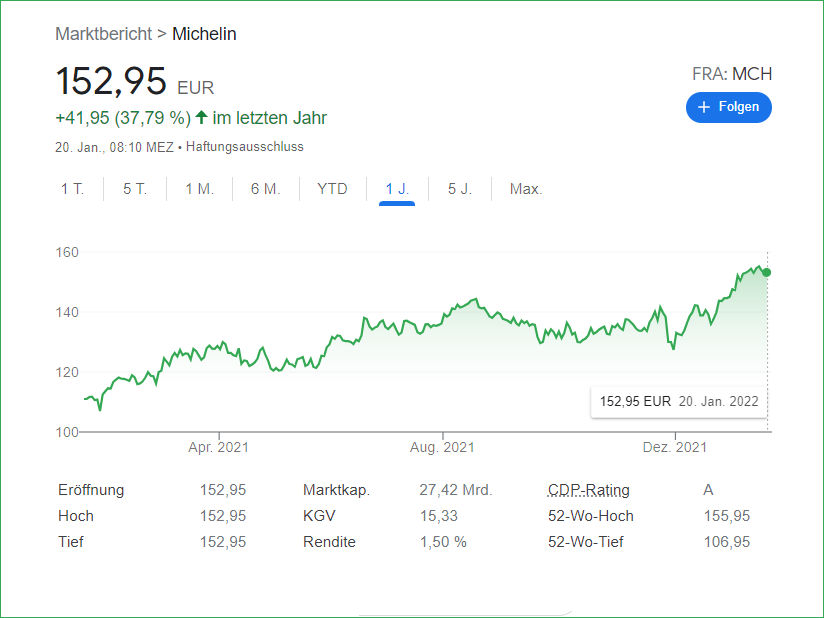Click the KGV value 15,33

pyautogui.click(x=439, y=516)
